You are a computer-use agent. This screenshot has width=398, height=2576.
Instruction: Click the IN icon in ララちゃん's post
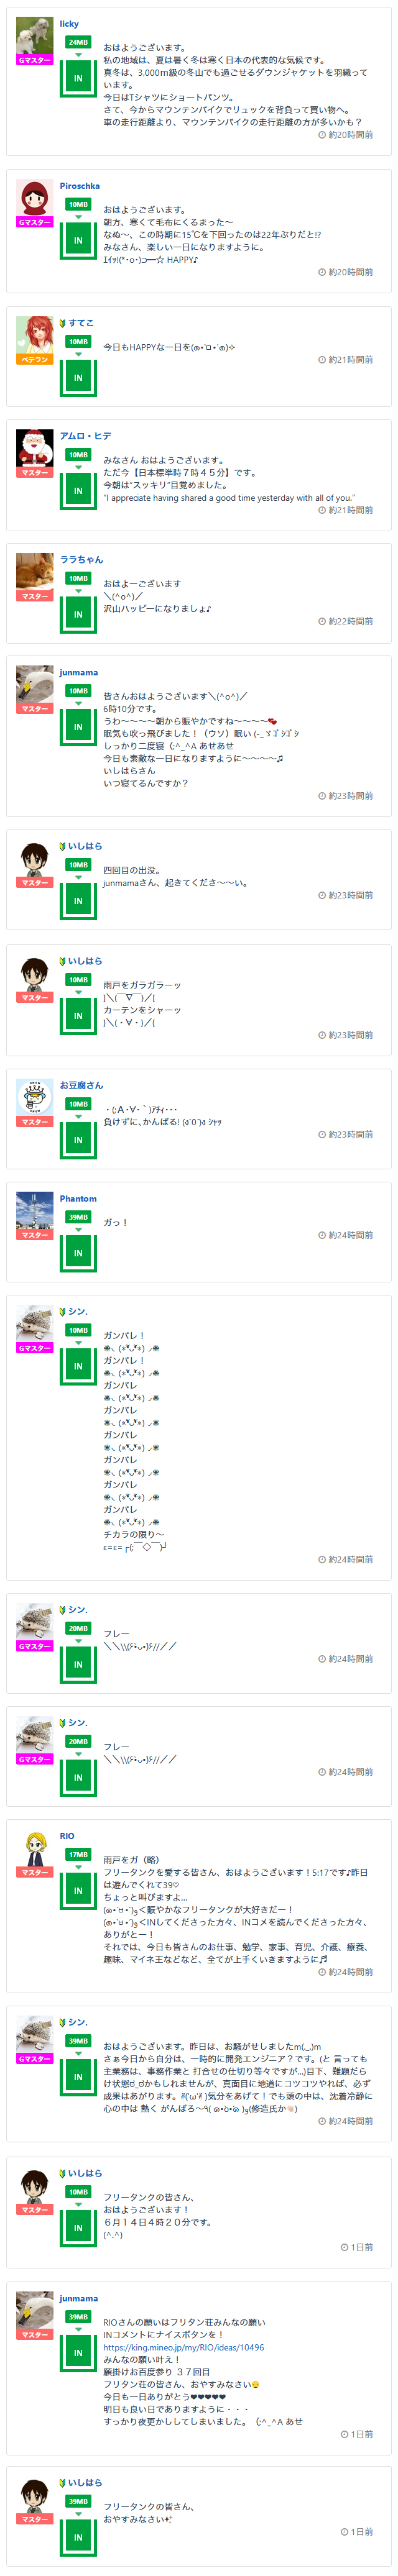click(x=78, y=615)
